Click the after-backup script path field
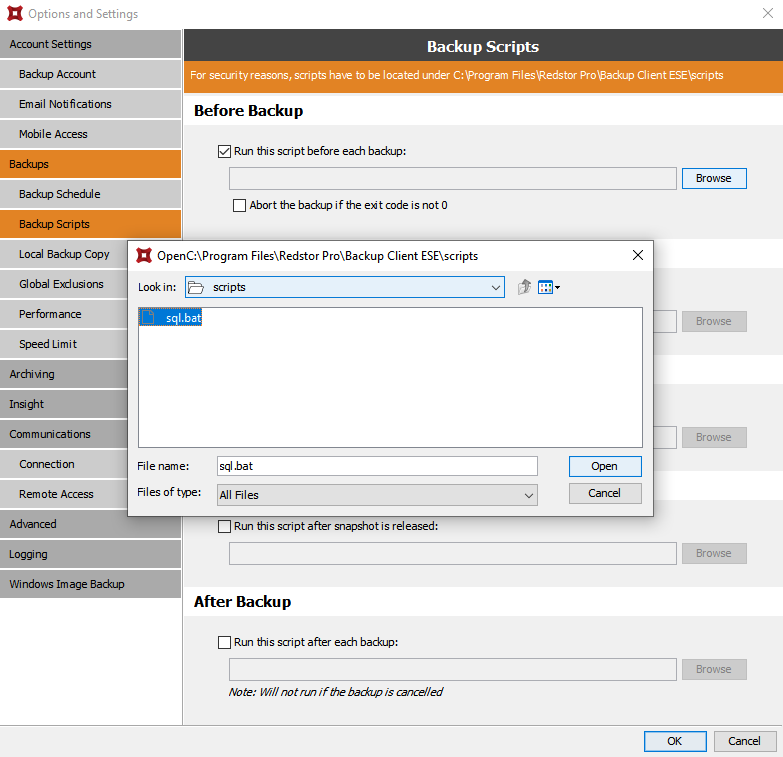 pos(452,669)
